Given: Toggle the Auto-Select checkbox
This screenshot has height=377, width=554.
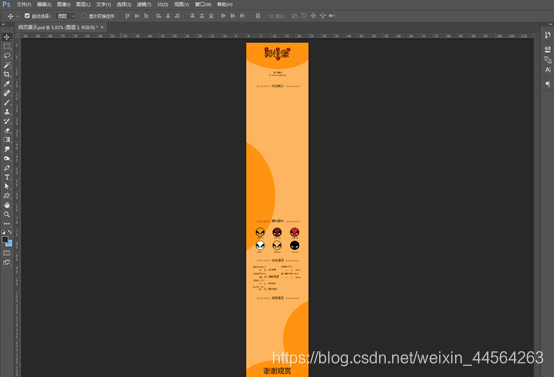Looking at the screenshot, I should coord(27,16).
